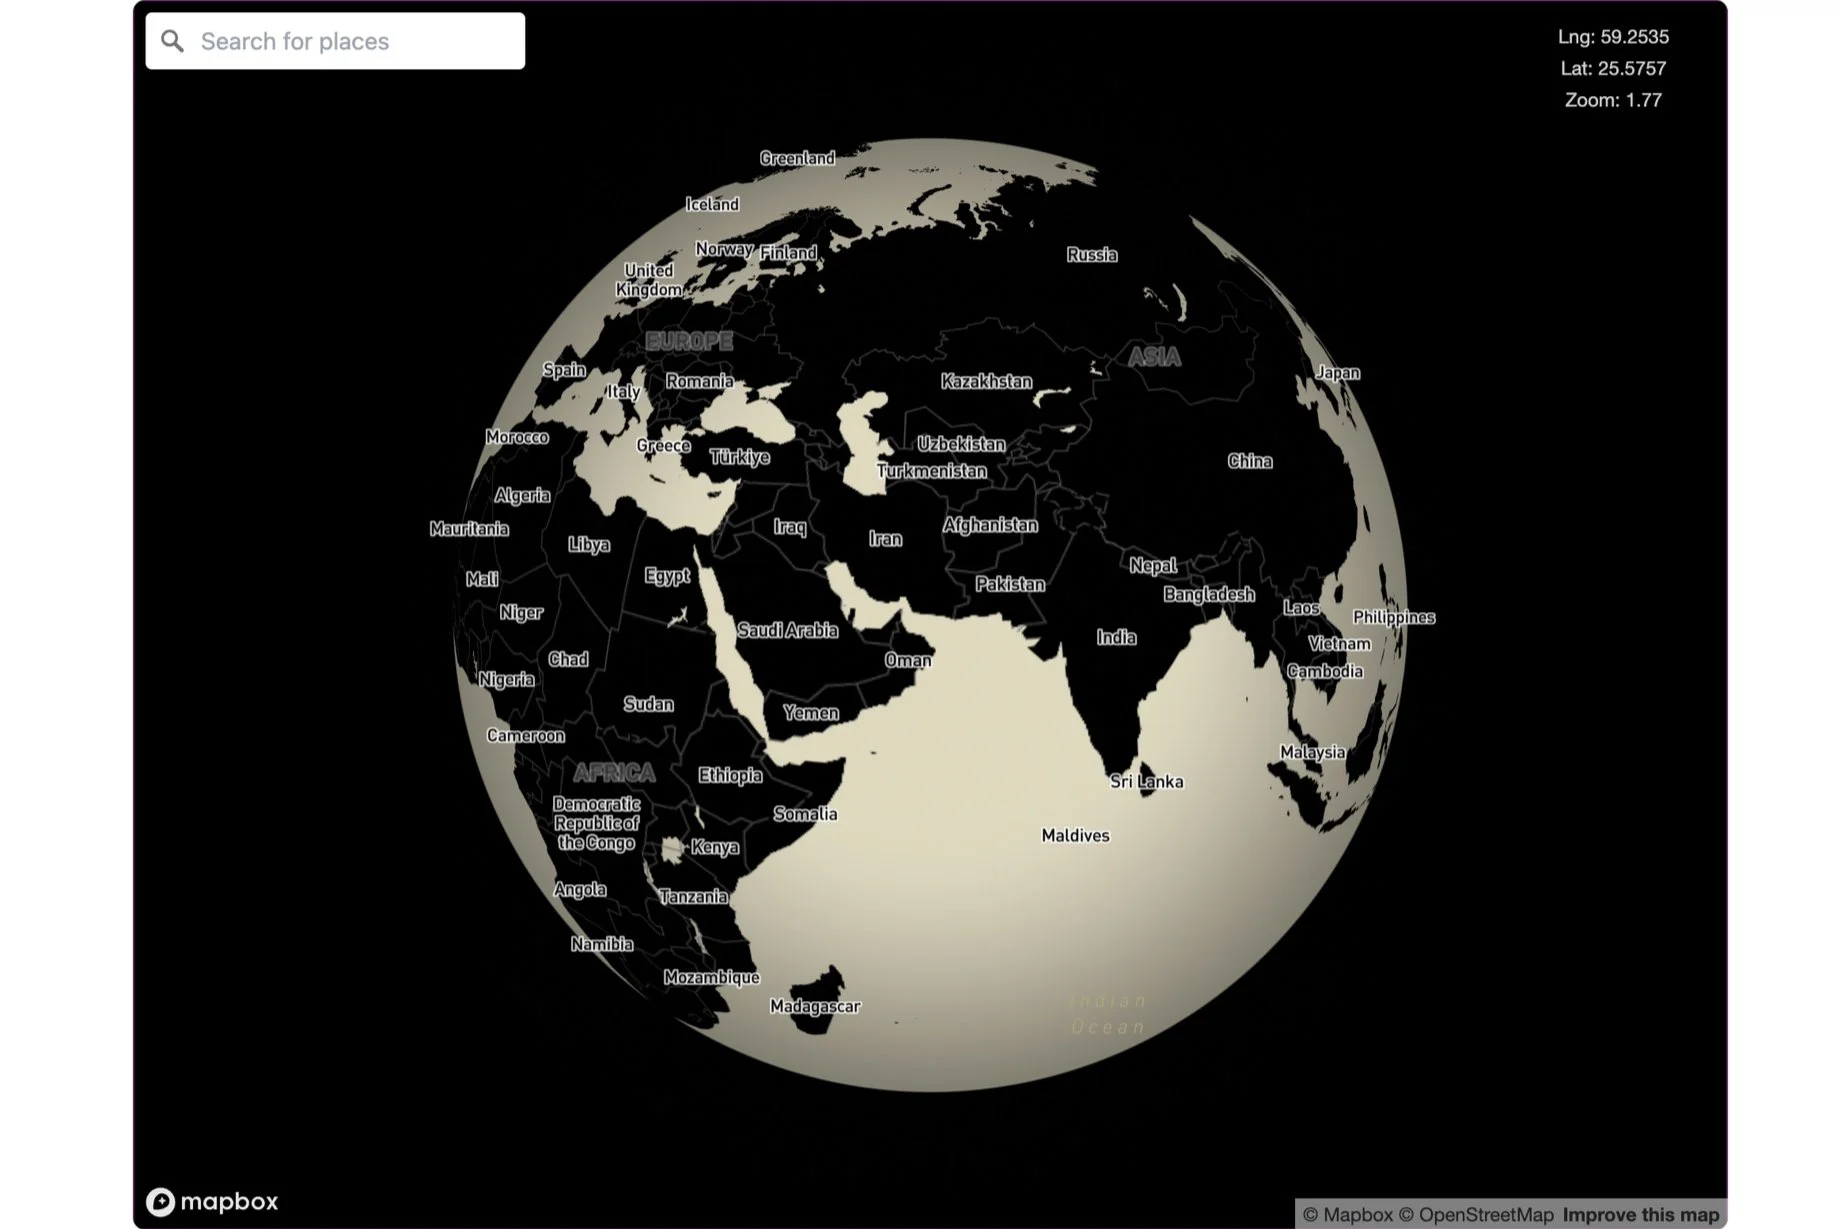Click the Libya label

[589, 545]
